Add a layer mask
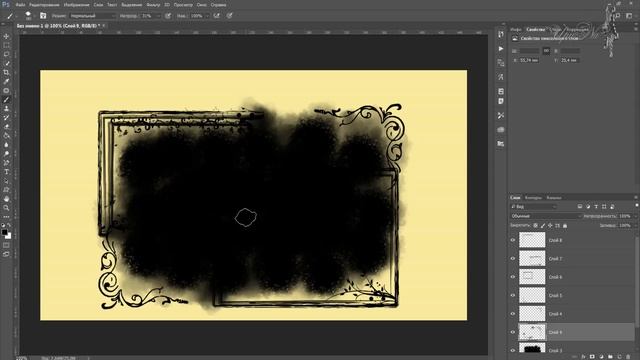This screenshot has height=360, width=640. point(592,357)
